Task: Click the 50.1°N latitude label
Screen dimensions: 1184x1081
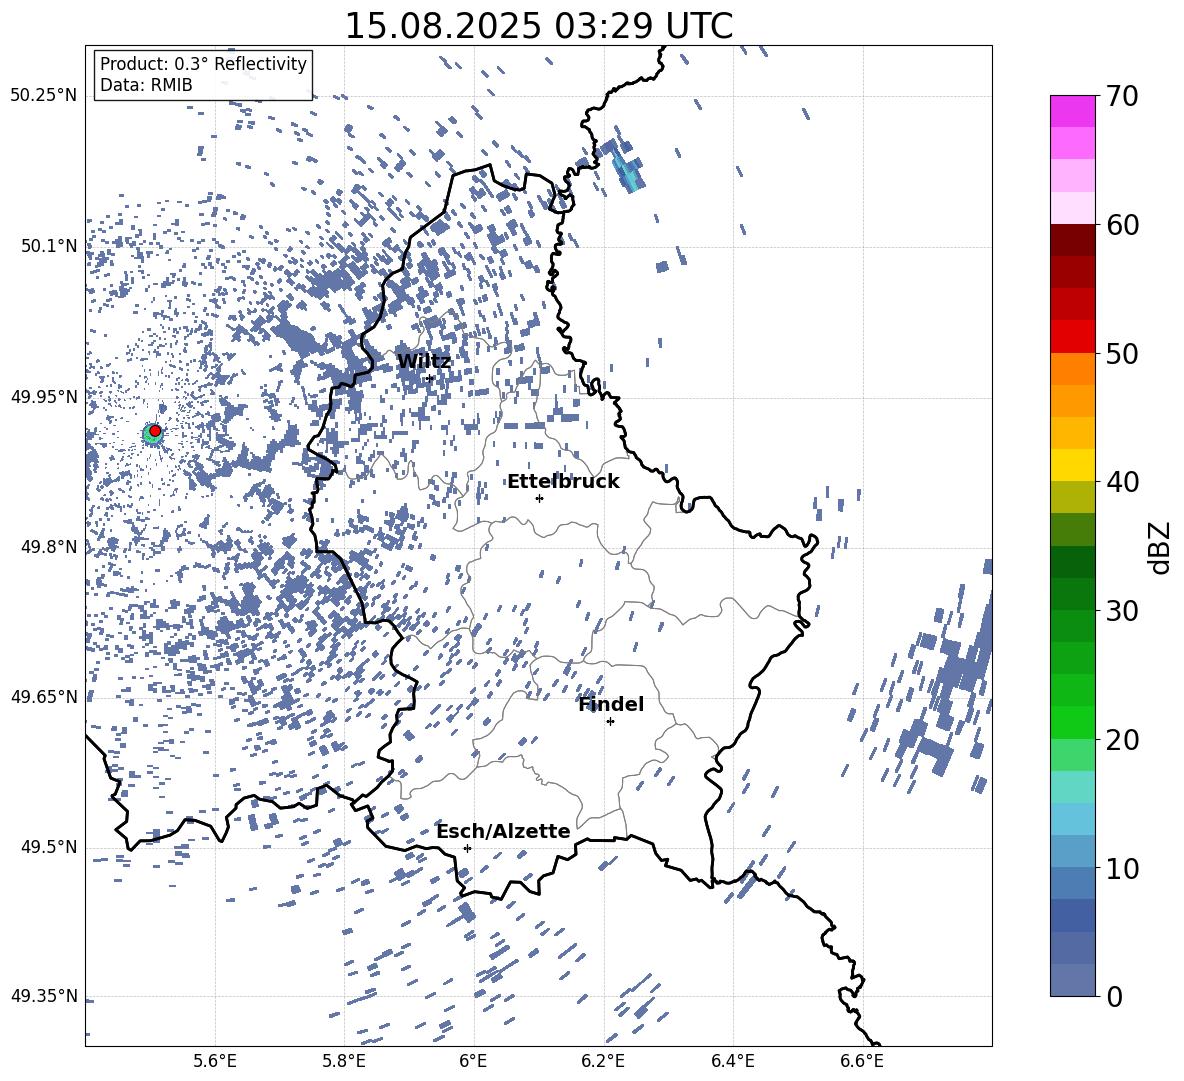Action: pos(49,246)
